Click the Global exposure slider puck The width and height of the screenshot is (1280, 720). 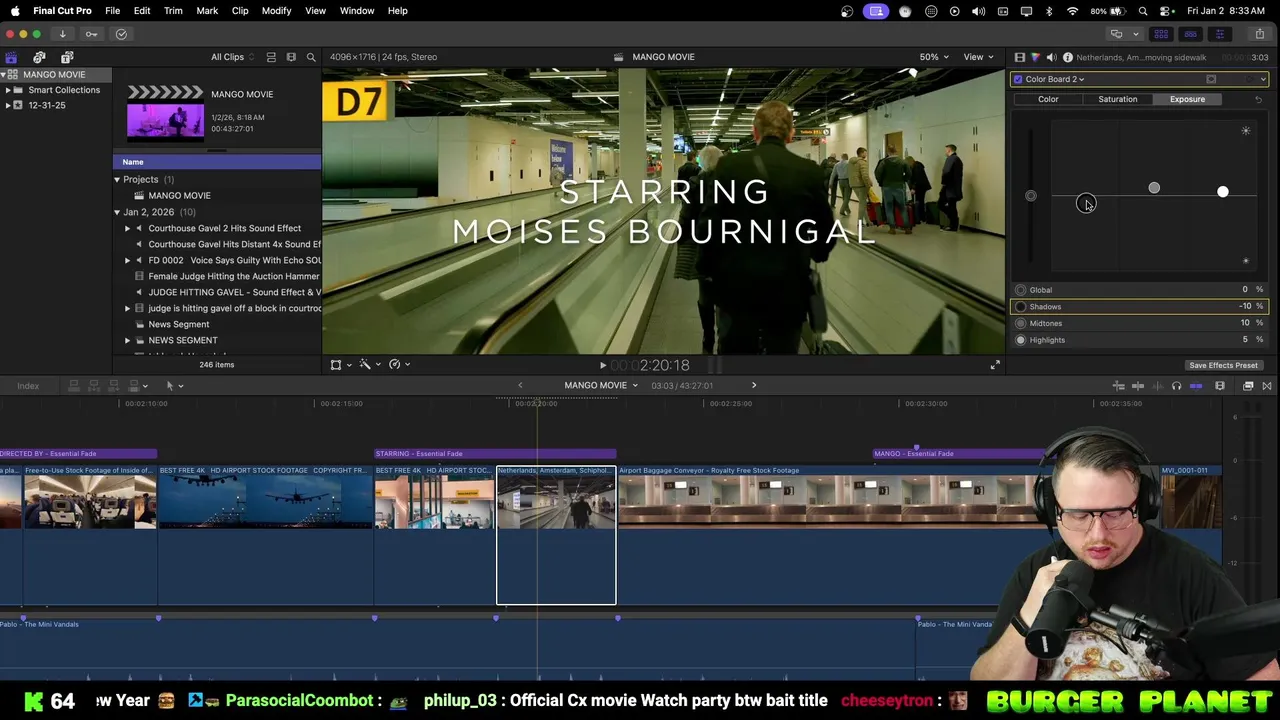pos(1031,196)
